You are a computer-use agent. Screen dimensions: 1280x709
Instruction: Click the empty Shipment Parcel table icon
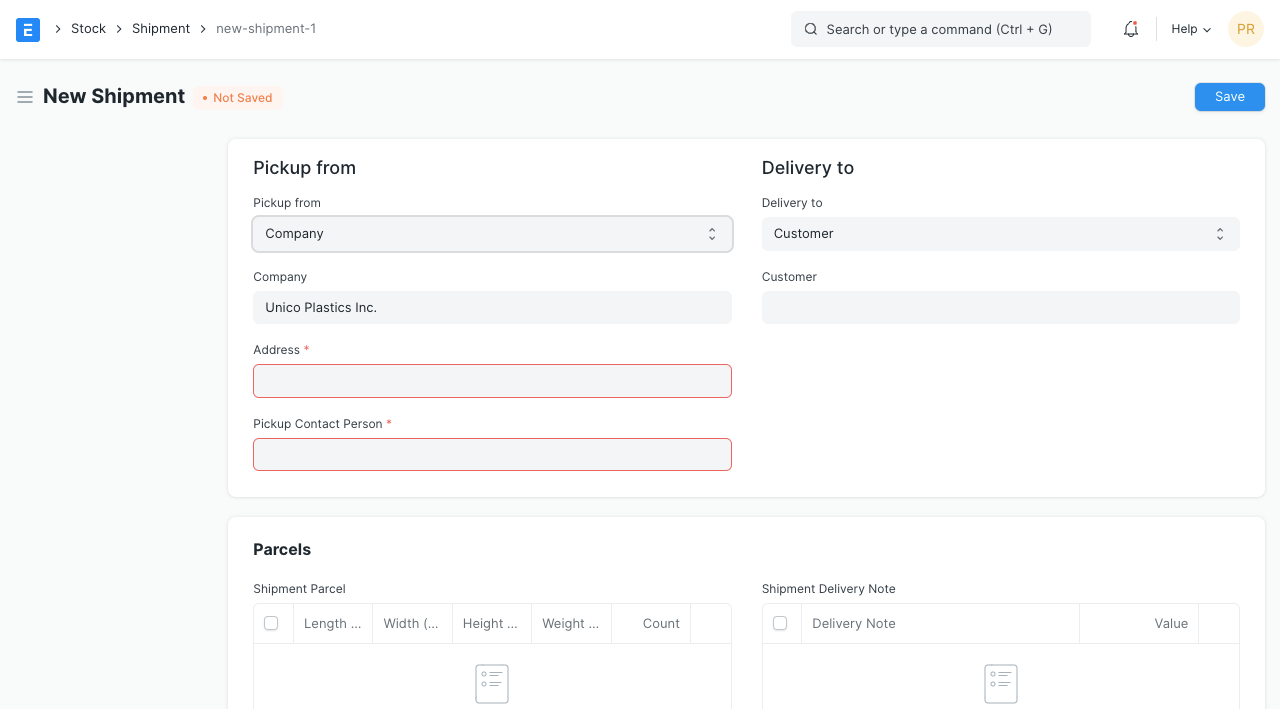pyautogui.click(x=492, y=684)
